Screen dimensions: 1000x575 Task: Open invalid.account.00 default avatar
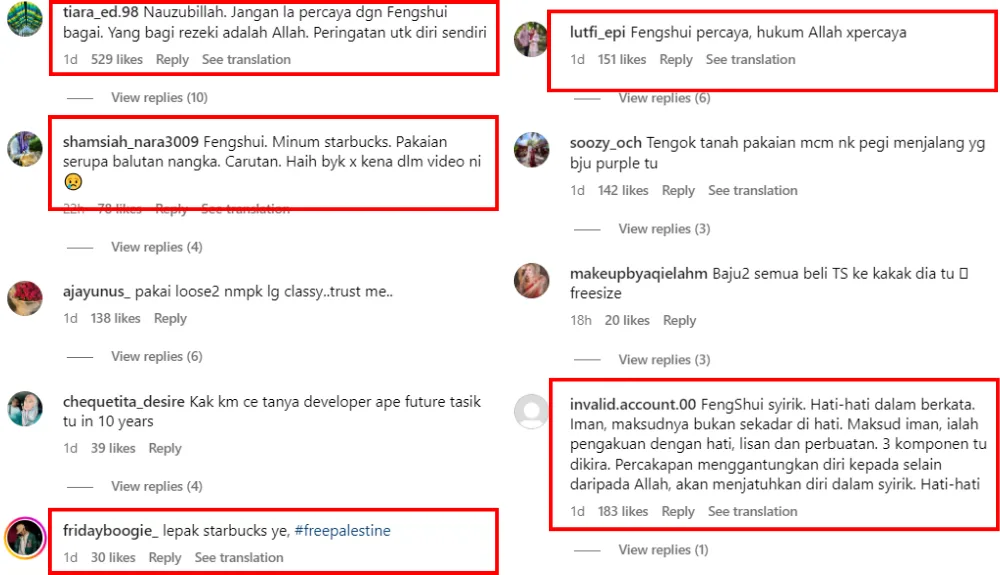(531, 411)
